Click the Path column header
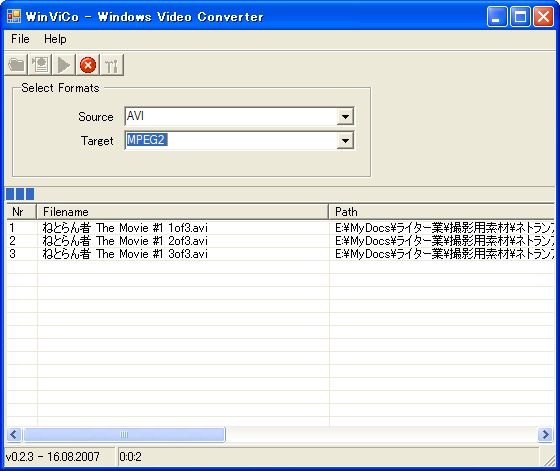Screen dimensions: 560x471 pyautogui.click(x=441, y=212)
